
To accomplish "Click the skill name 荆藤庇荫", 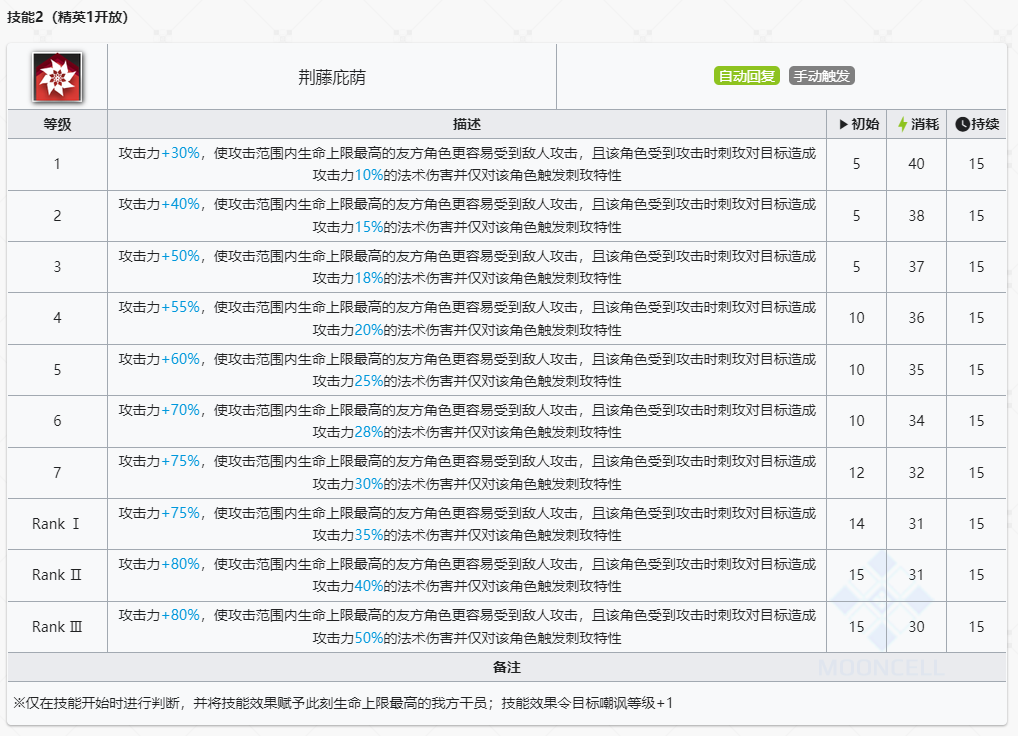I will pos(331,77).
